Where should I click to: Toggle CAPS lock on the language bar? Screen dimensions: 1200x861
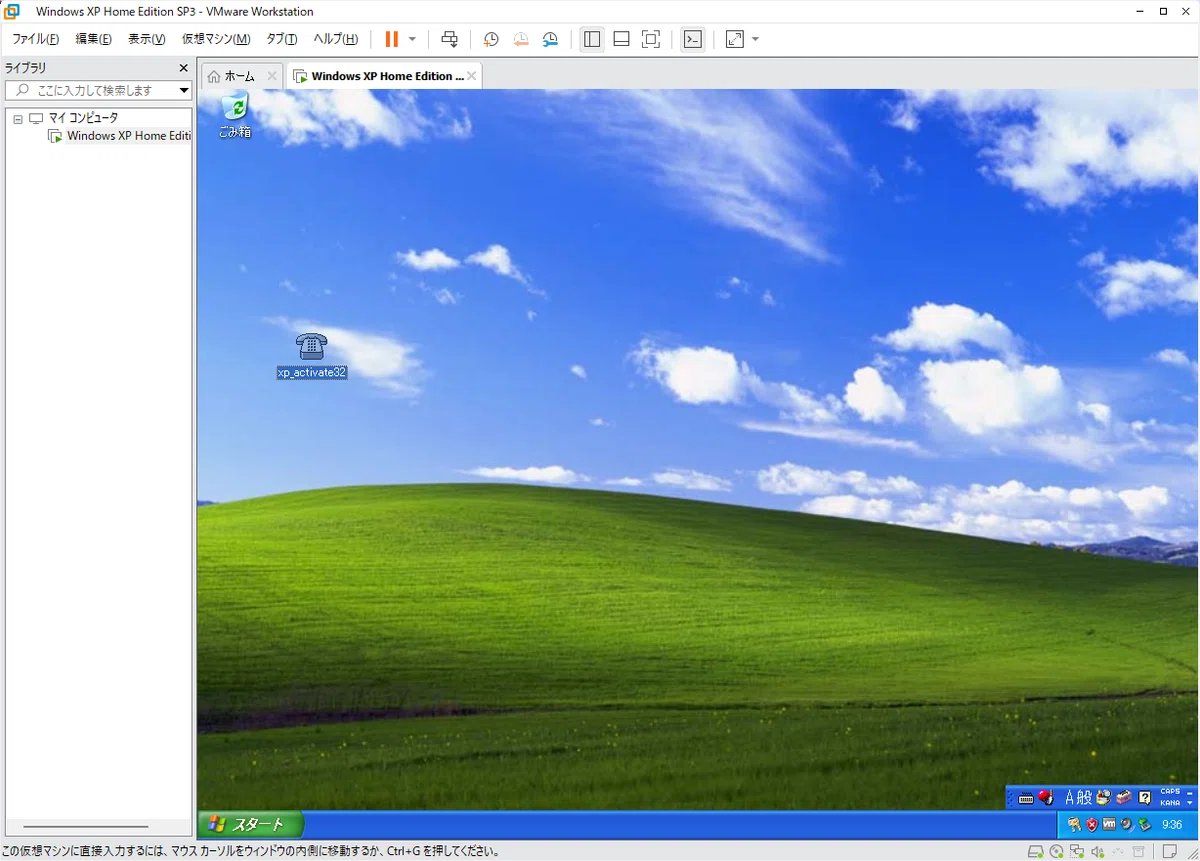tap(1170, 791)
